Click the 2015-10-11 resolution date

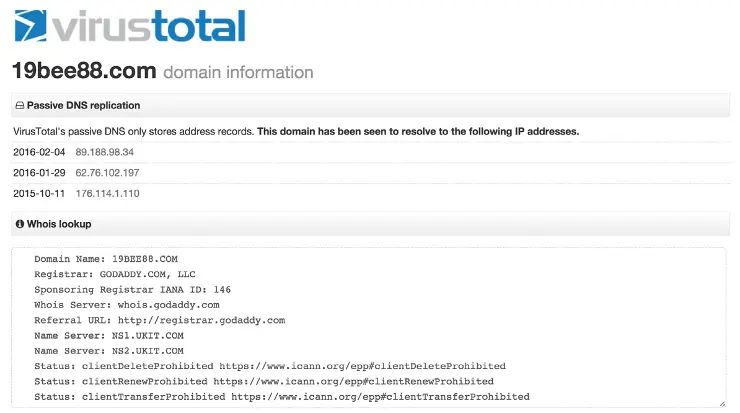(x=39, y=192)
